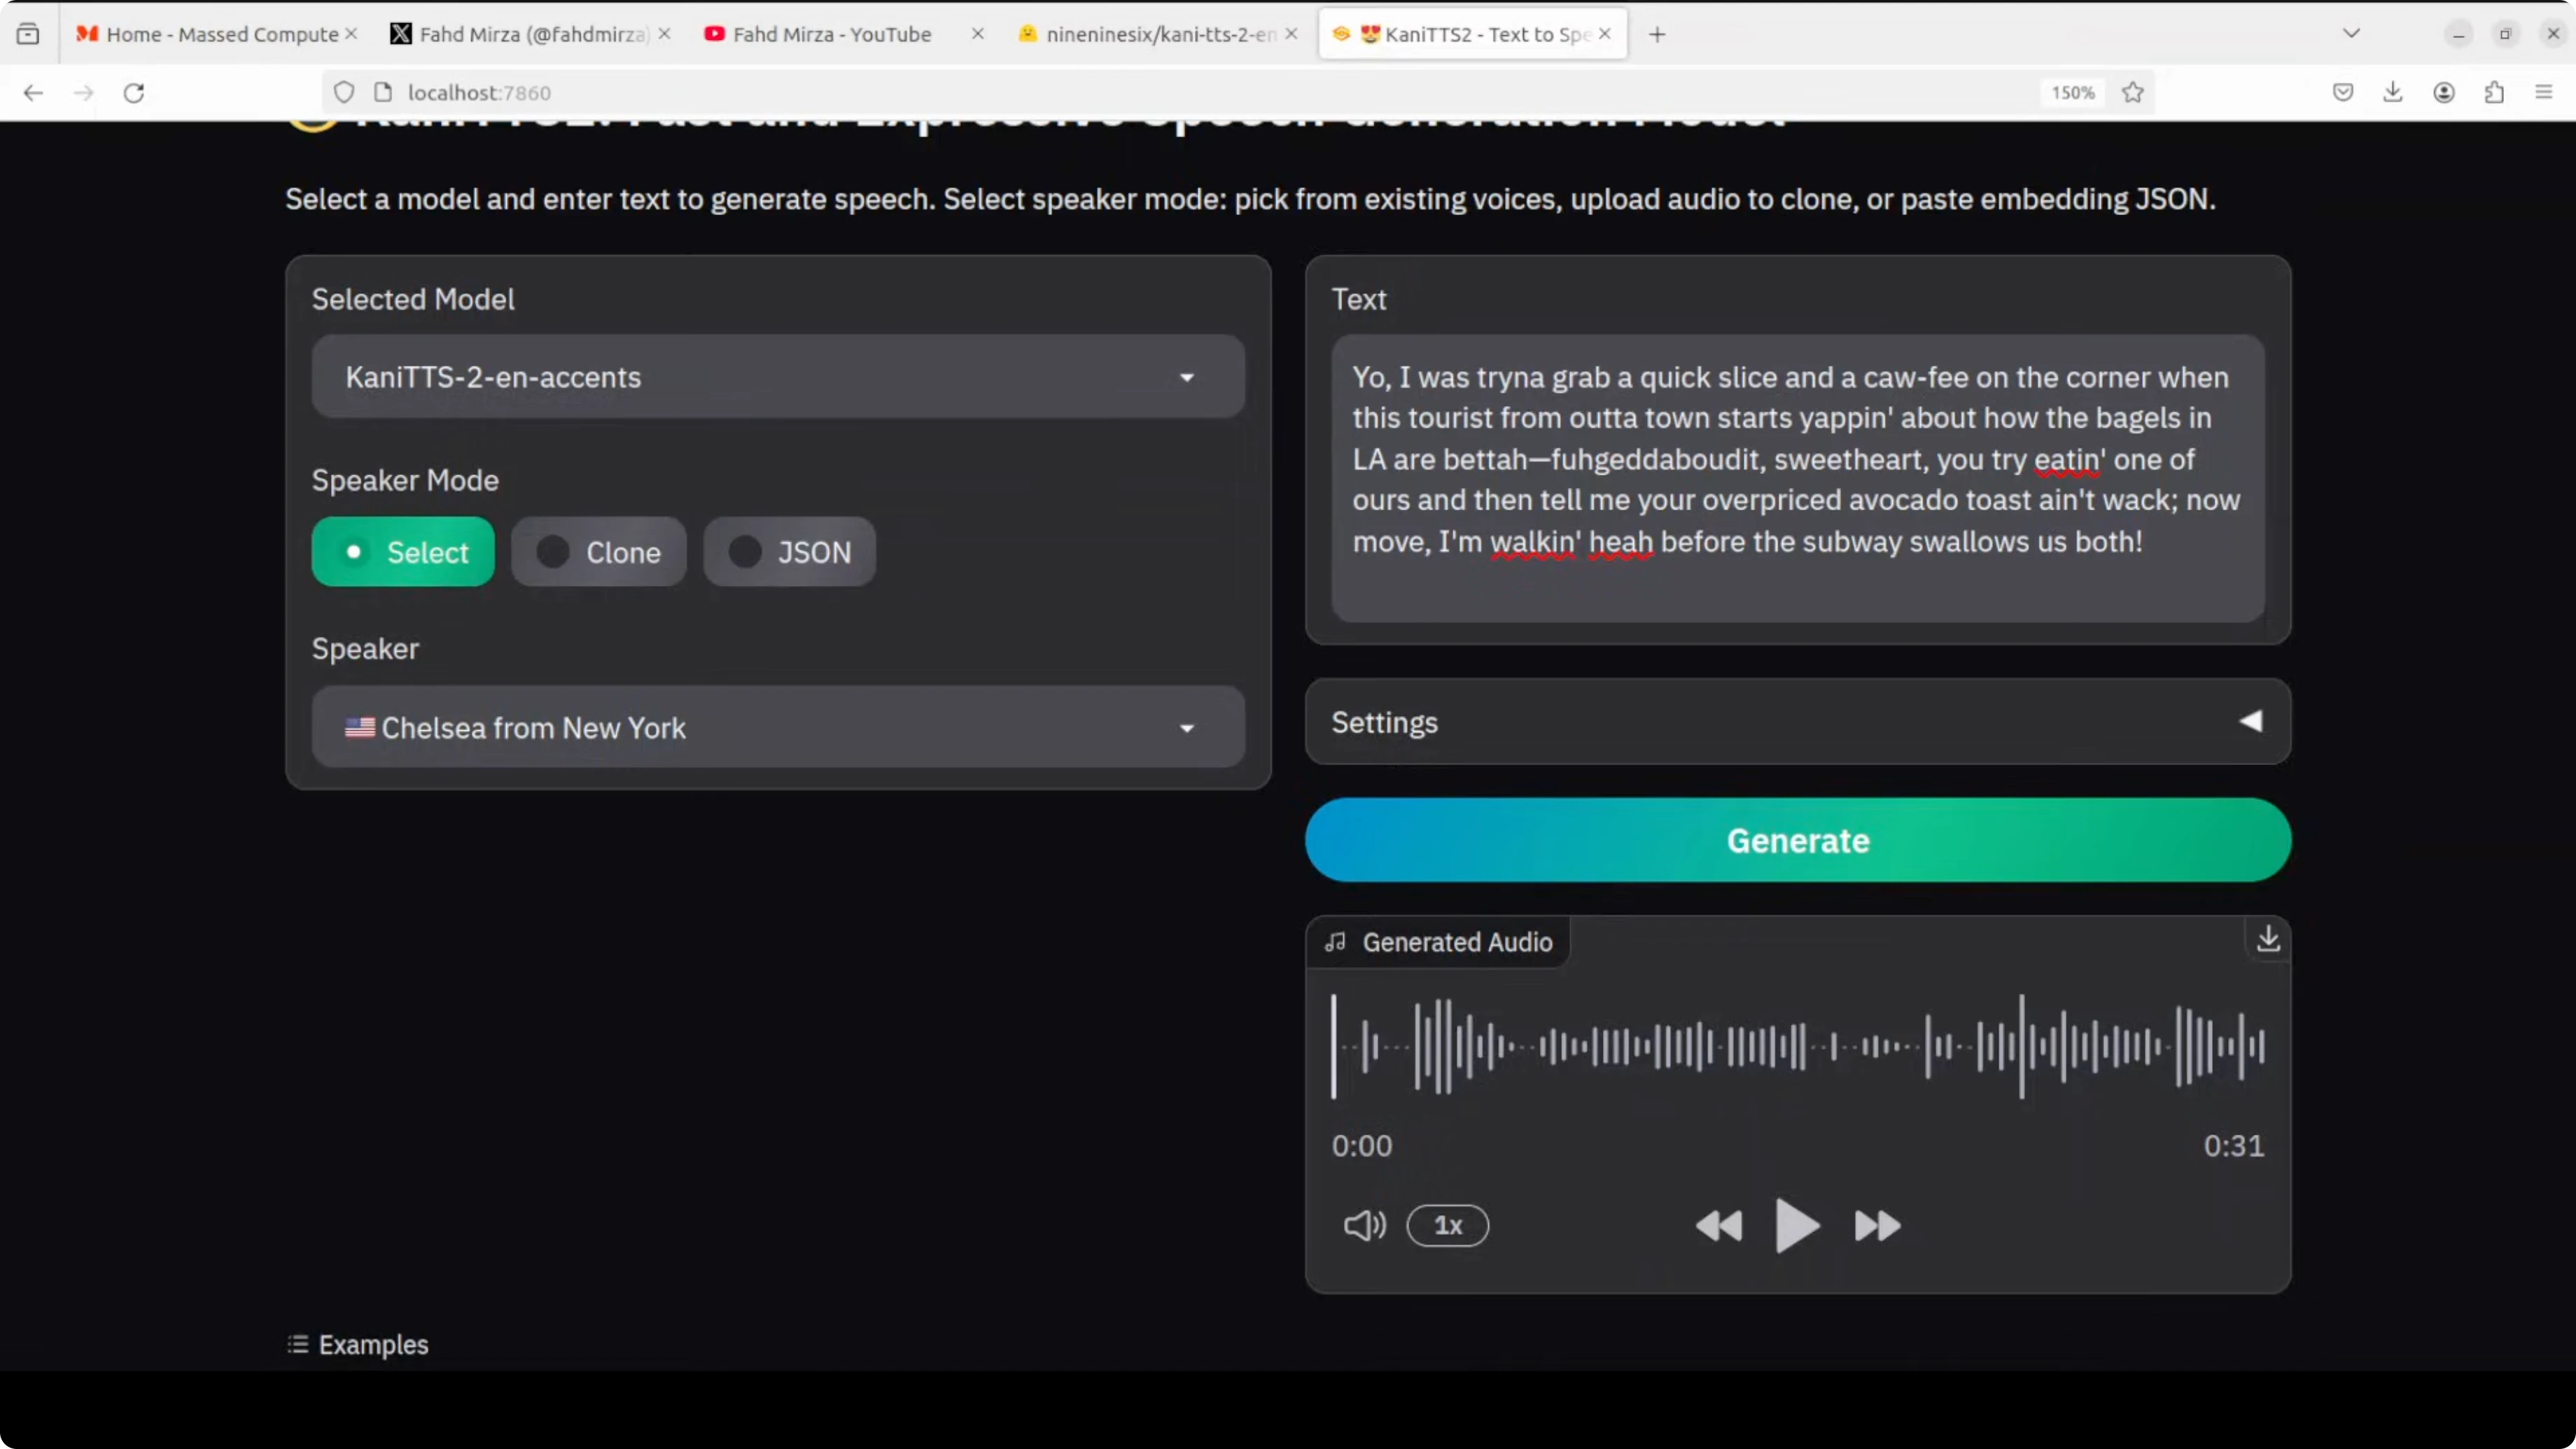Viewport: 2576px width, 1449px height.
Task: Select the JSON speaker mode
Action: pyautogui.click(x=789, y=551)
